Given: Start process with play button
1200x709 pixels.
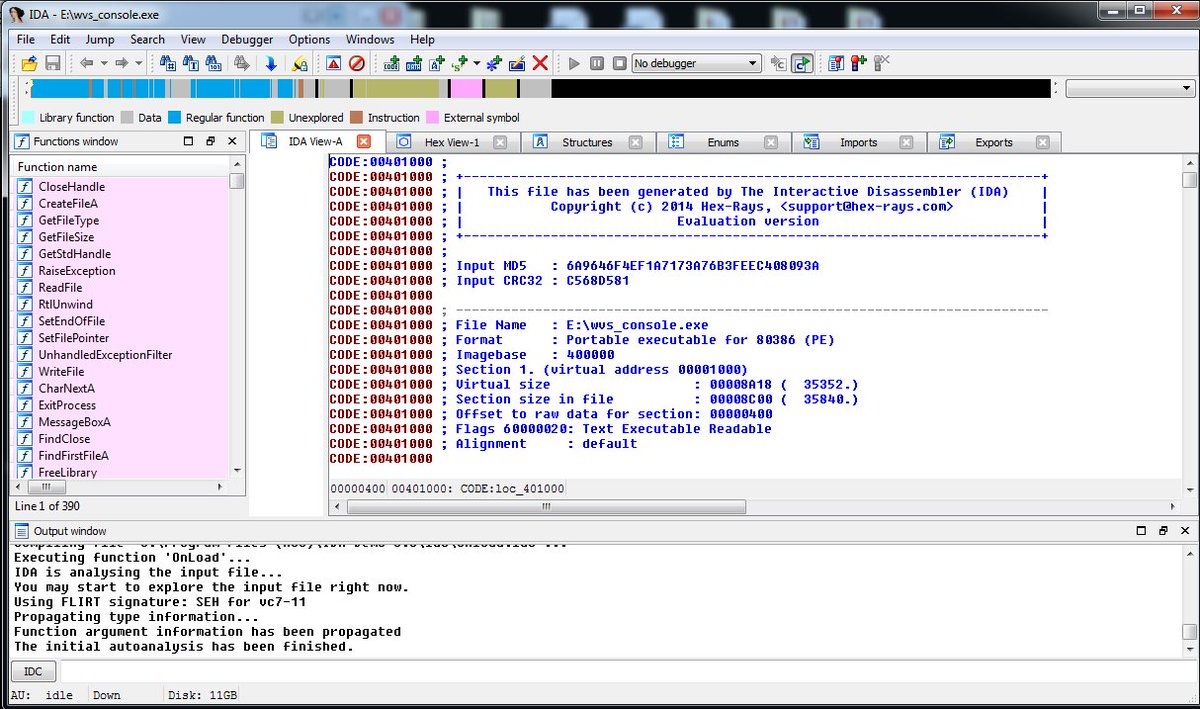Looking at the screenshot, I should [x=574, y=63].
